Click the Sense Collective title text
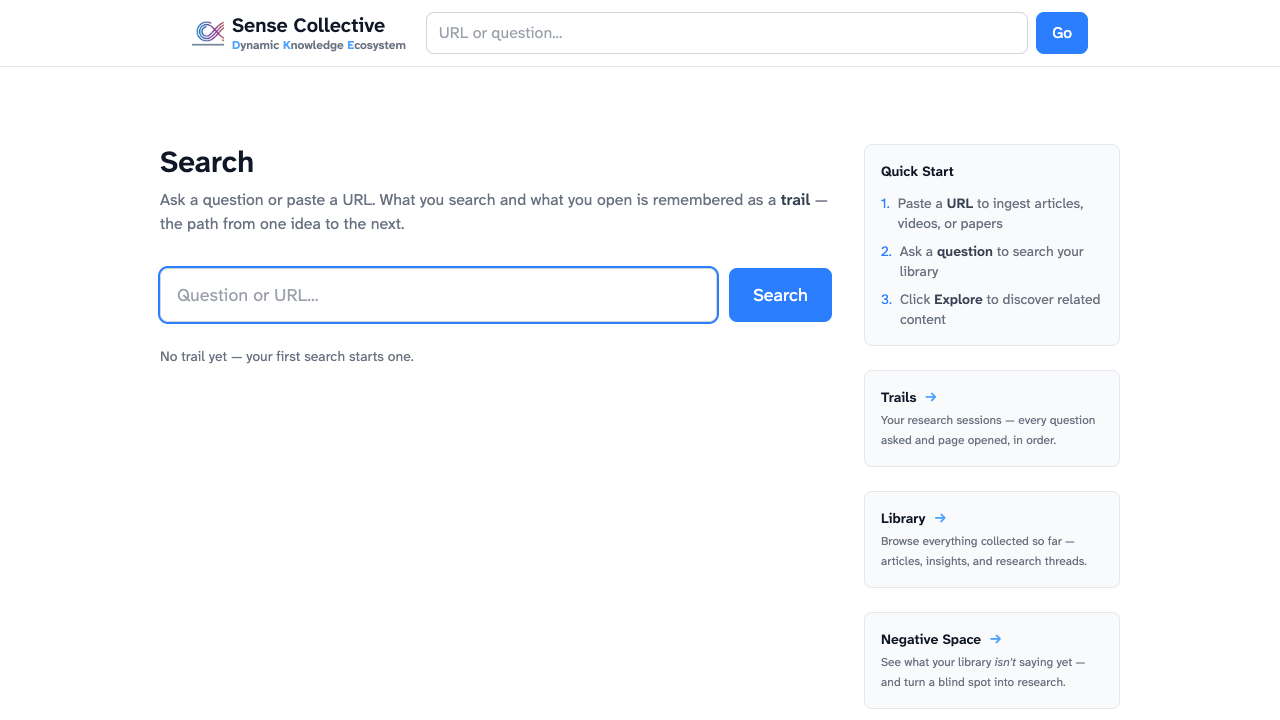This screenshot has height=720, width=1280. [308, 25]
